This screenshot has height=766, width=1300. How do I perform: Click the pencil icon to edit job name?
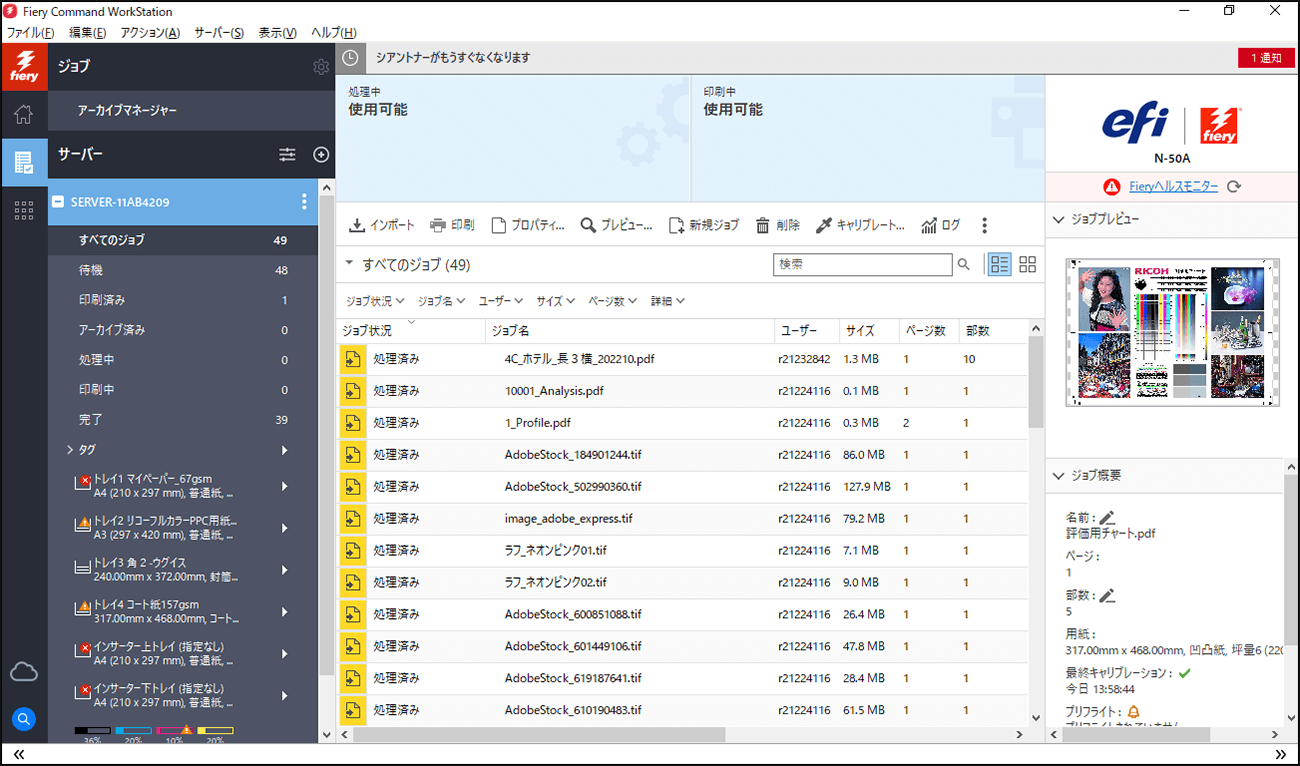pyautogui.click(x=1107, y=518)
